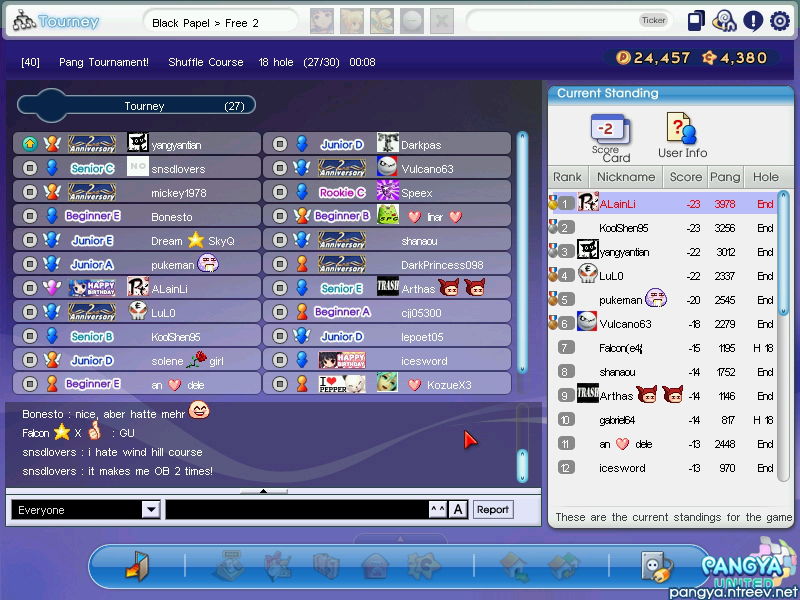Viewport: 800px width, 600px height.
Task: Toggle ready button beside KozueX3
Action: pyautogui.click(x=280, y=384)
